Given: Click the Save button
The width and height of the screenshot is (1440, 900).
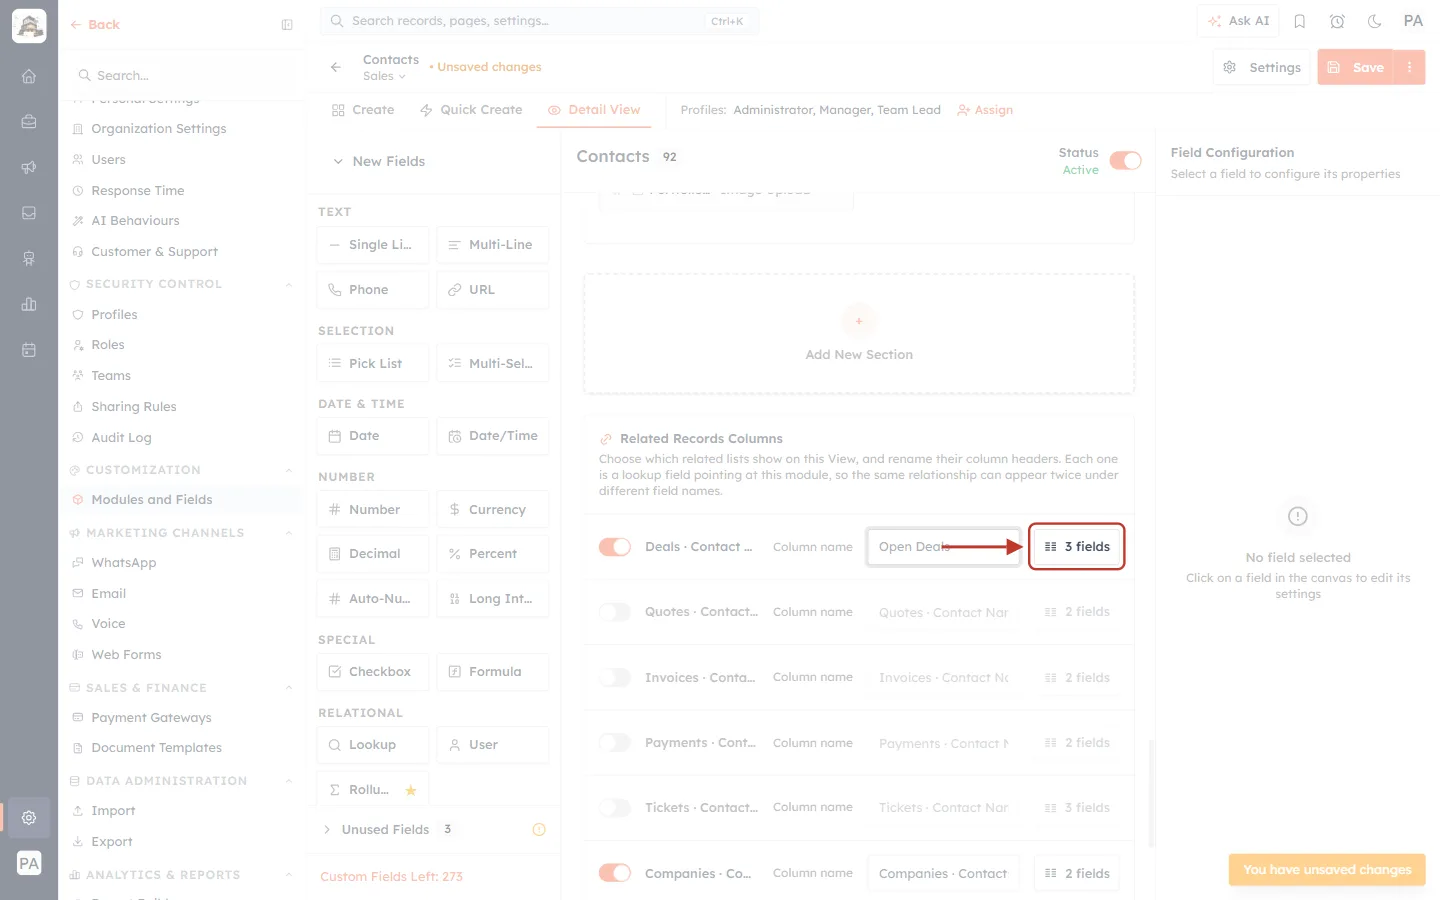Looking at the screenshot, I should (x=1356, y=67).
